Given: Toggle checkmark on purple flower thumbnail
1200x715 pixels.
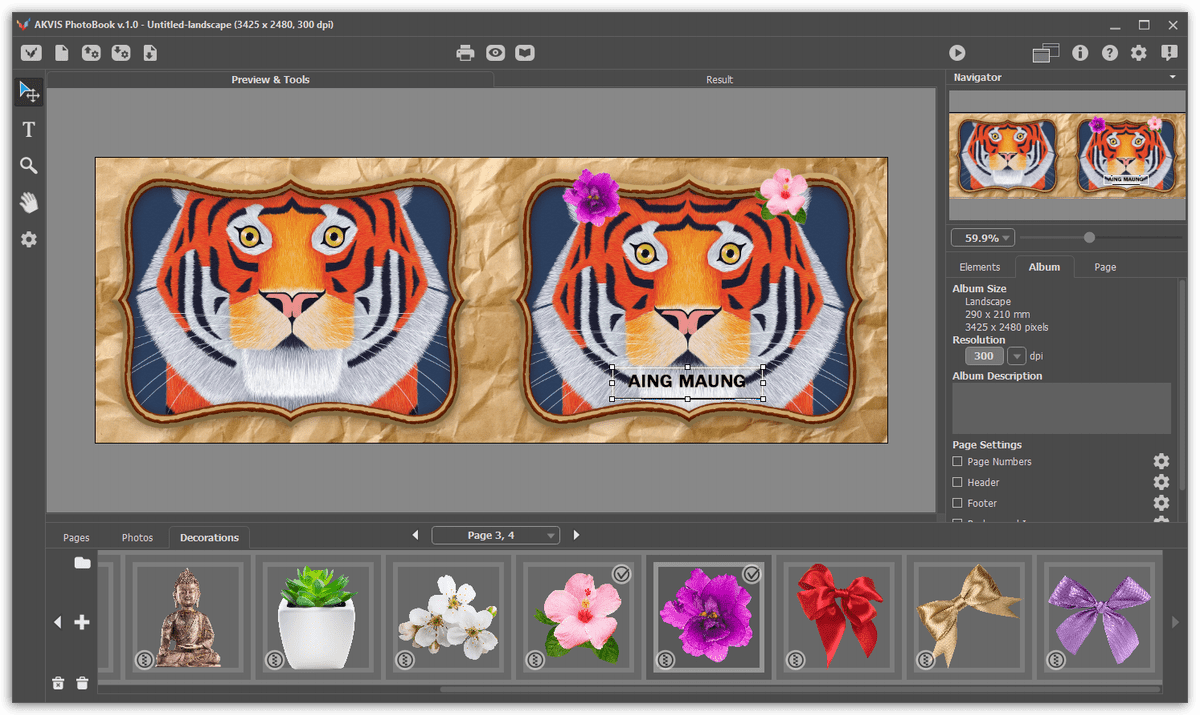Looking at the screenshot, I should pos(752,574).
